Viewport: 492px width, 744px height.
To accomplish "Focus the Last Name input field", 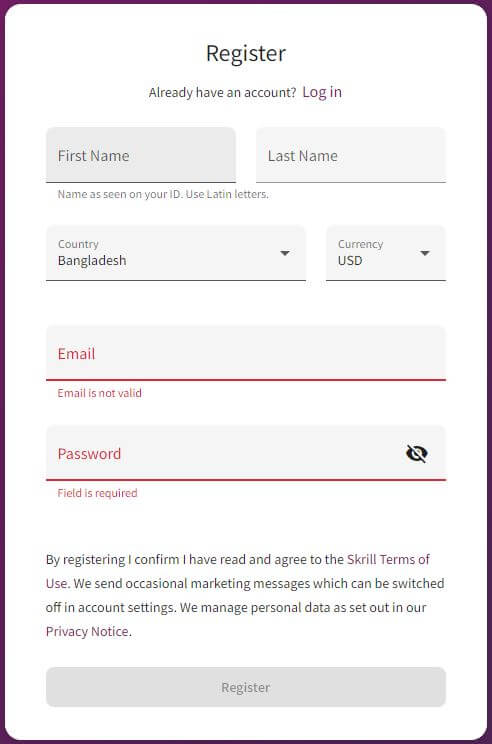I will click(x=351, y=155).
